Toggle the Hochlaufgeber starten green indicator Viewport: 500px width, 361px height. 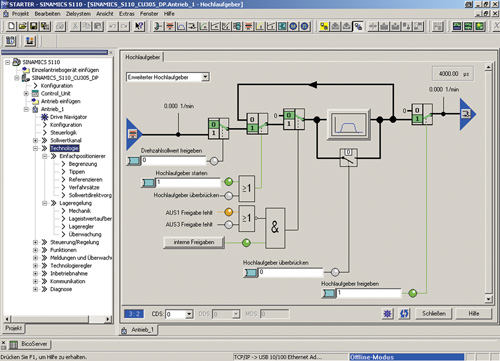pos(229,182)
